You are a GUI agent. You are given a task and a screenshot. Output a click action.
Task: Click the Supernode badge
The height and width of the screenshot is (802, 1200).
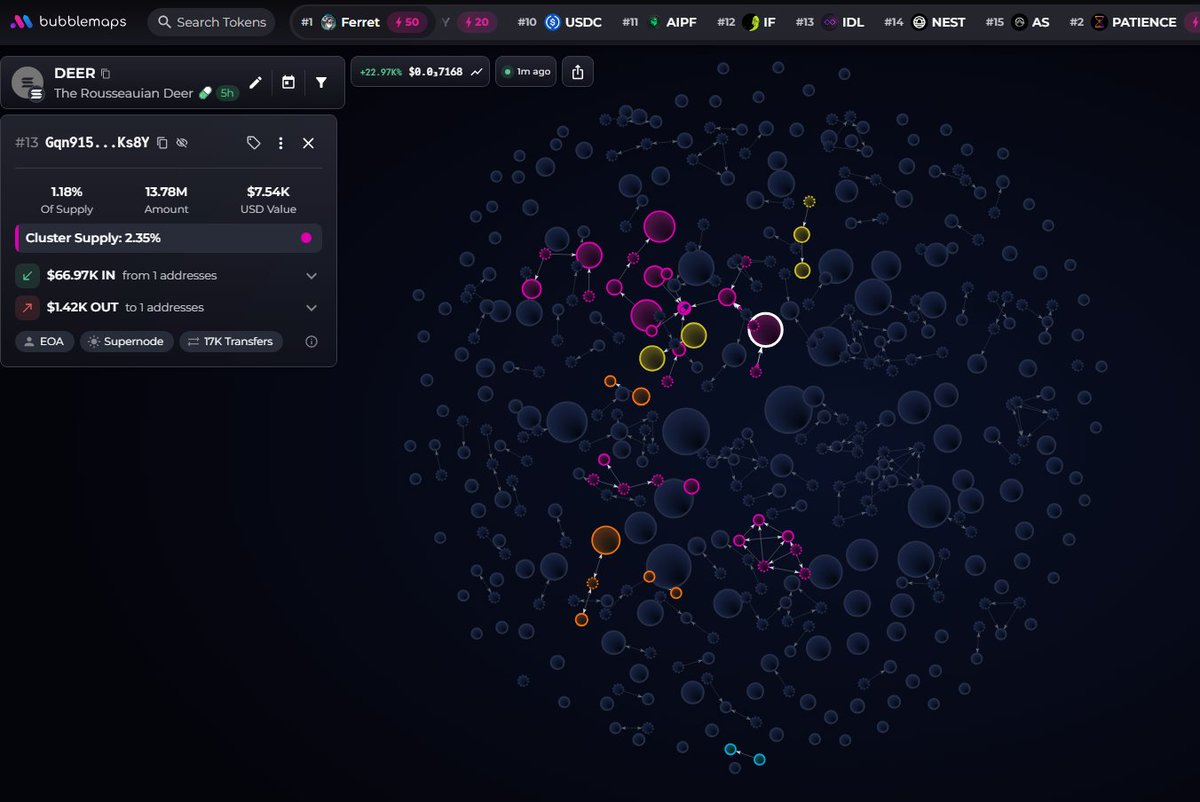(x=126, y=342)
